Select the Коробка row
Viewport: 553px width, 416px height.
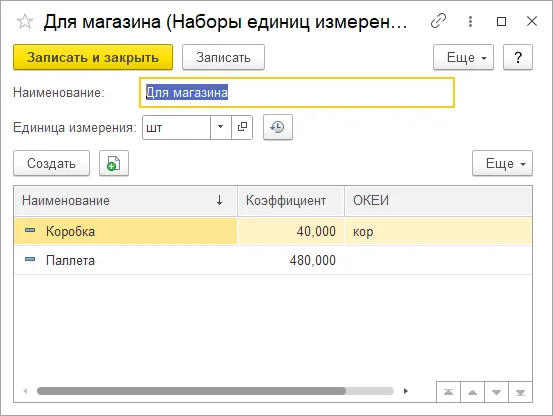tap(273, 231)
